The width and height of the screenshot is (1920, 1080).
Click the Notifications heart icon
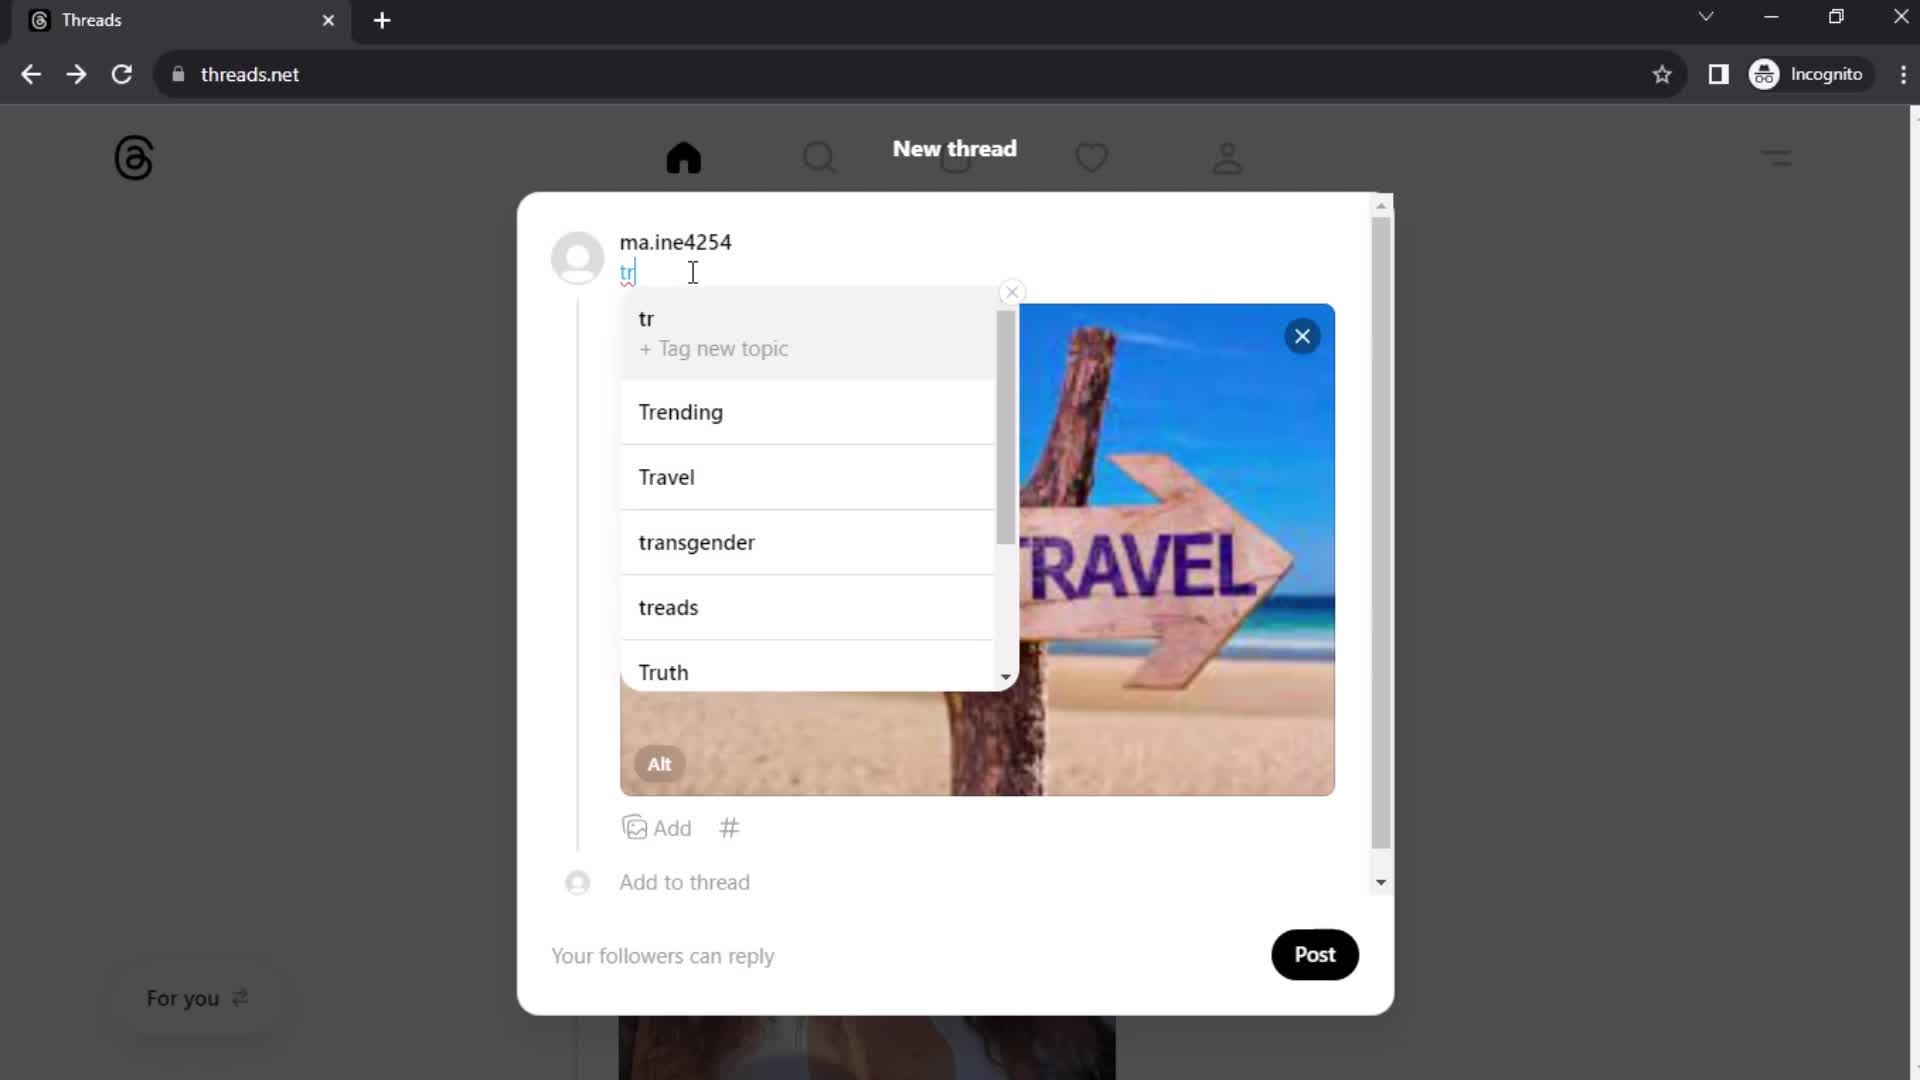click(x=1092, y=157)
